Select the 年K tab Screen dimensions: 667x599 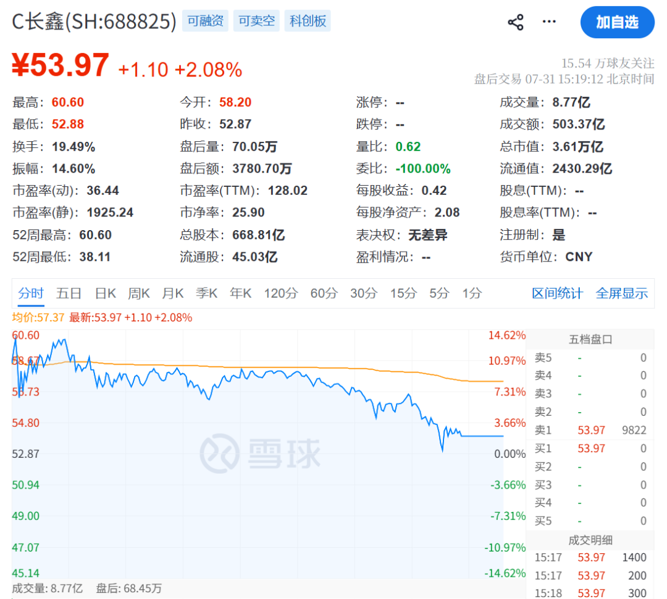point(240,293)
